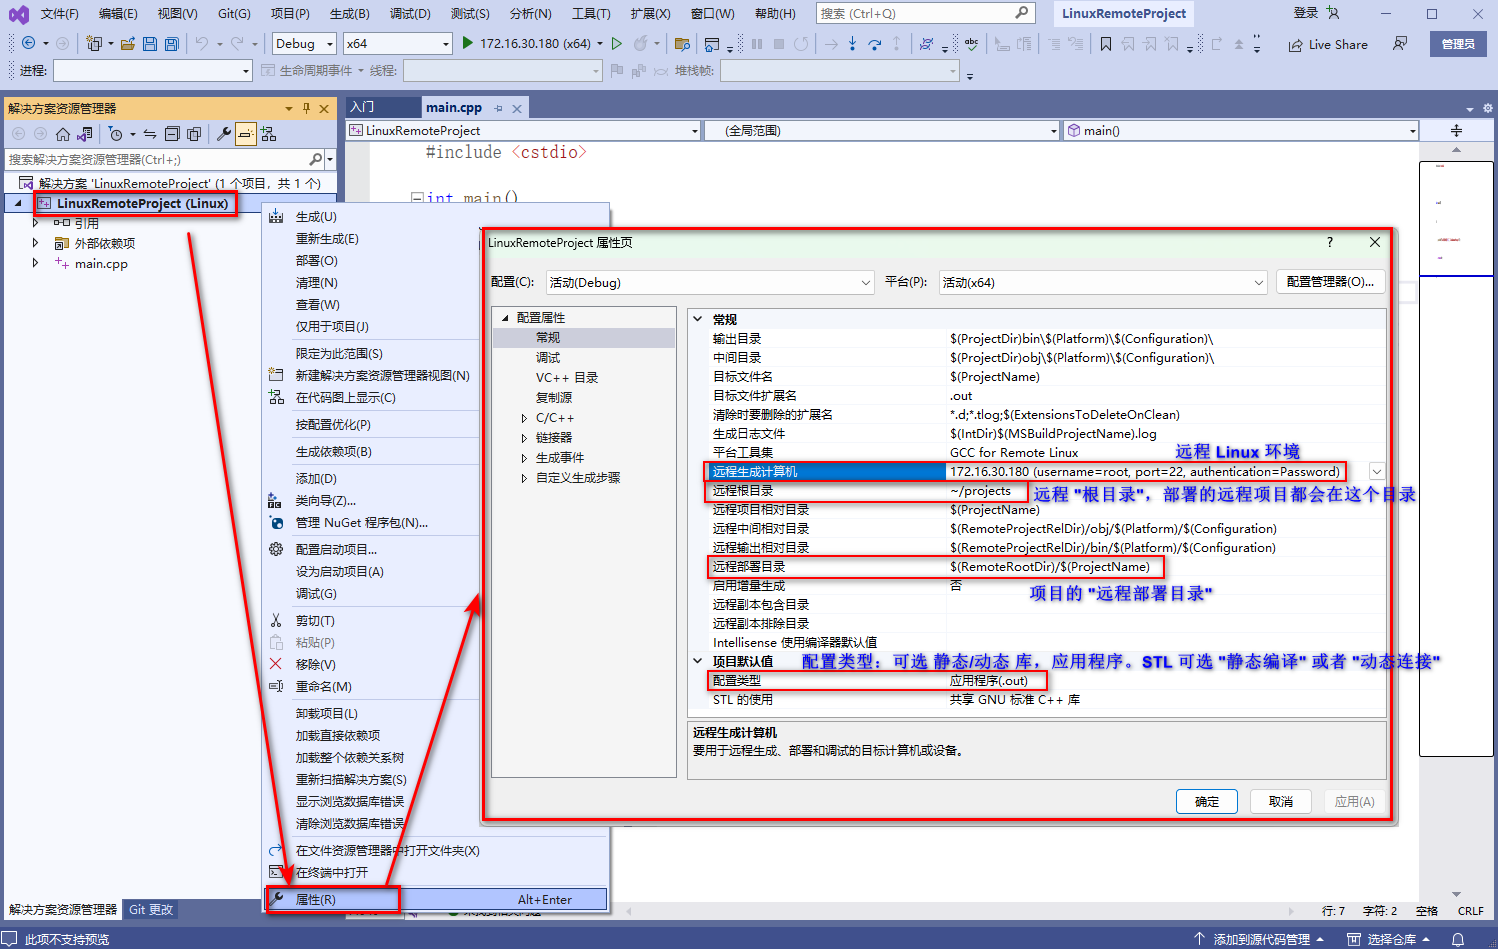
Task: Open 配置(C) 活动(Debug) dropdown in property page
Action: (x=710, y=283)
